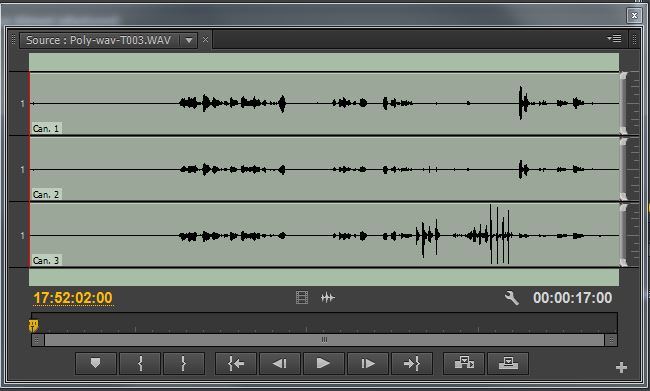Click the Can. 2 vertical zoom bar
650x391 pixels.
click(x=623, y=169)
